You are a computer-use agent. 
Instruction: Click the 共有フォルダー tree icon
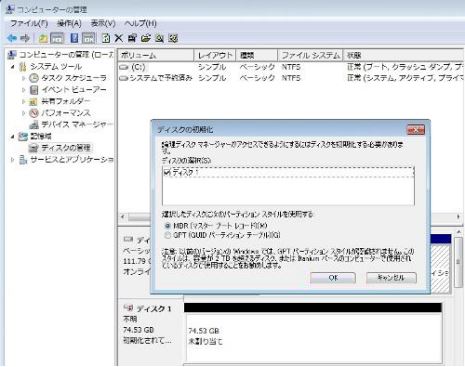(x=33, y=102)
